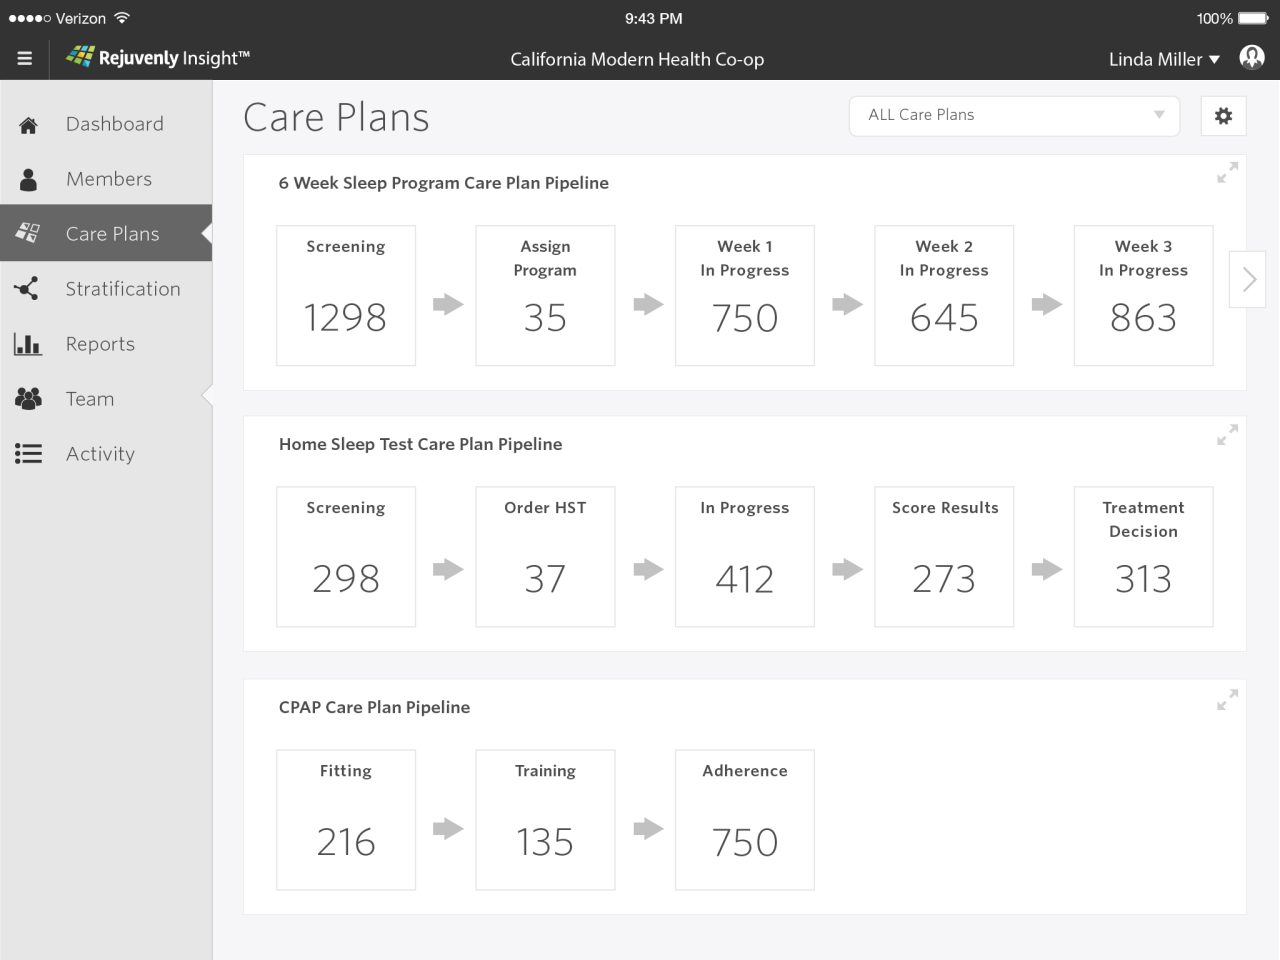This screenshot has height=960, width=1280.
Task: View the Activity list
Action: (x=100, y=454)
